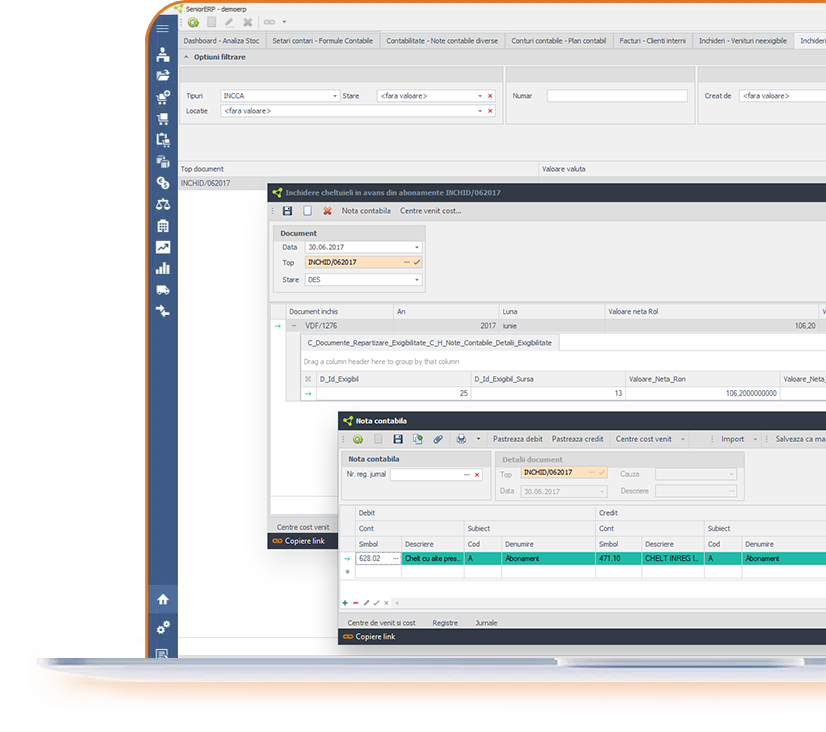826x732 pixels.
Task: Open the balance scales module icon
Action: [162, 204]
